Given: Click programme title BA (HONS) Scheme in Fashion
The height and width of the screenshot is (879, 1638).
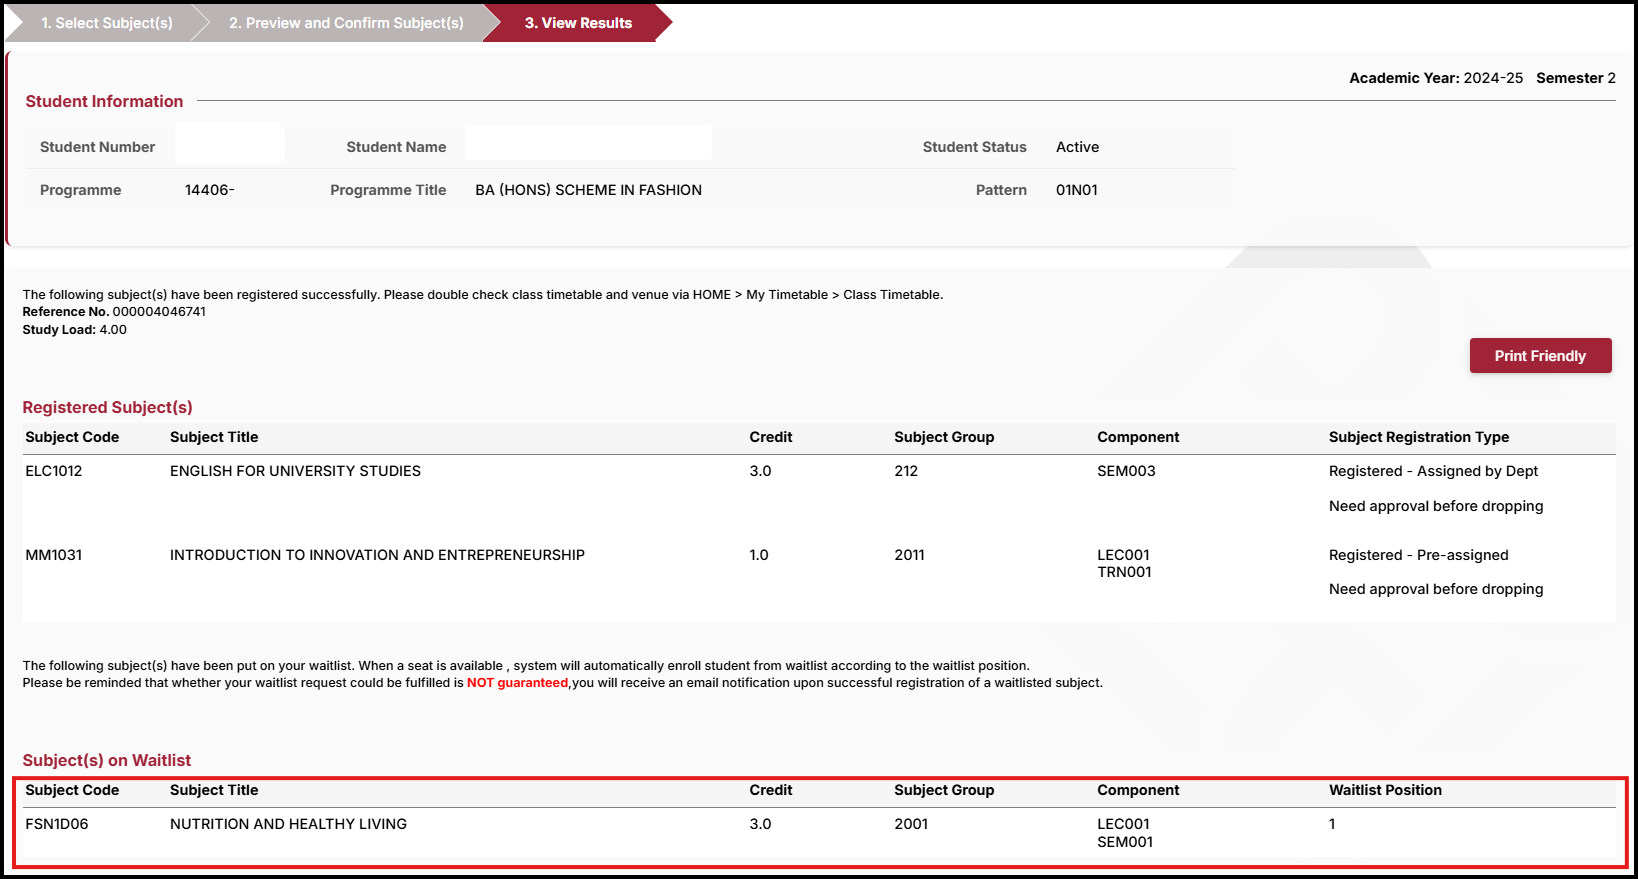Looking at the screenshot, I should tap(588, 190).
